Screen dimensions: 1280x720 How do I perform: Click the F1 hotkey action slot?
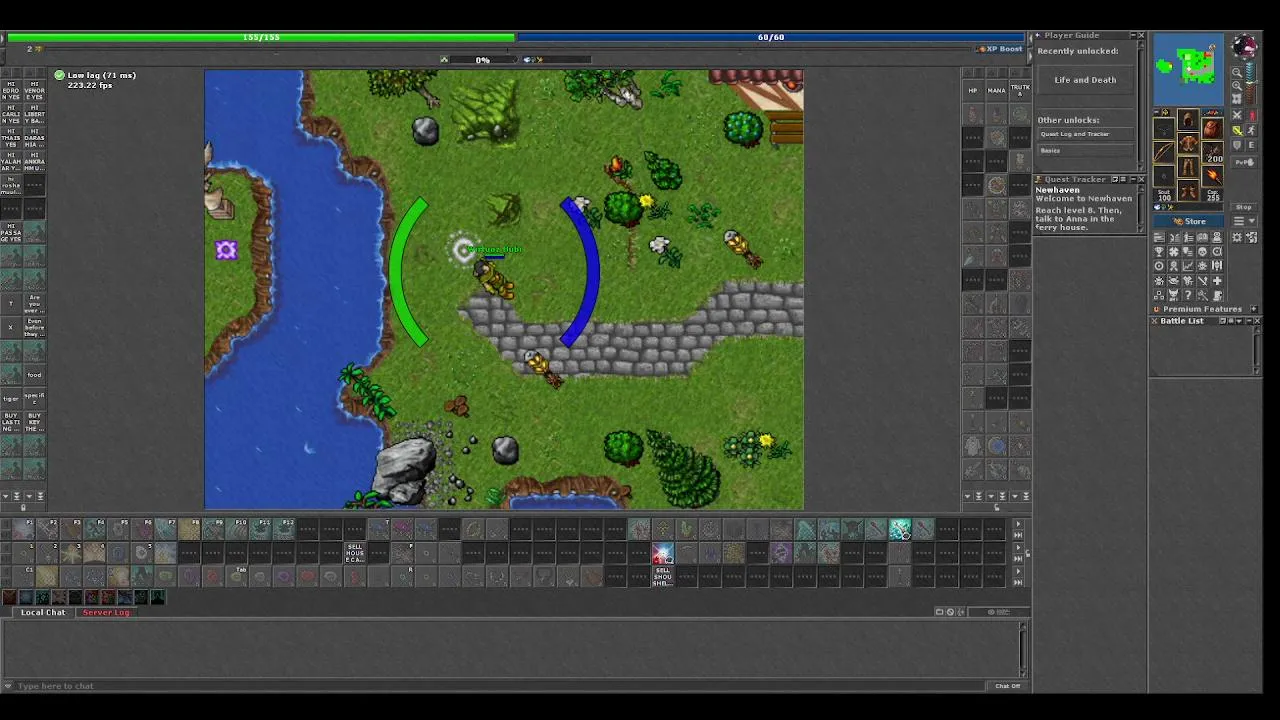coord(24,529)
